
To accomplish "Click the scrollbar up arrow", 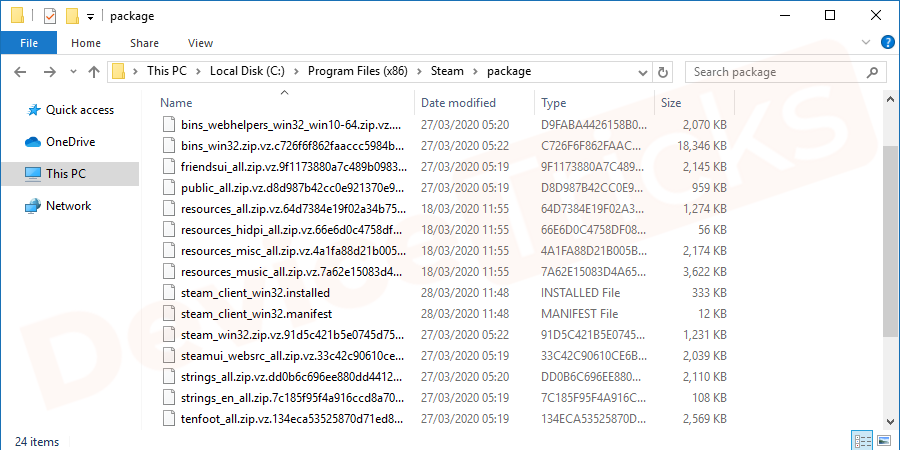I will point(890,99).
